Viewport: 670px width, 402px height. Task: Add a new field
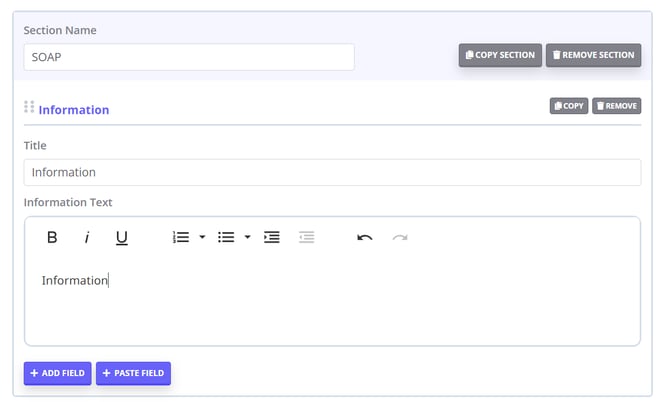(x=57, y=373)
